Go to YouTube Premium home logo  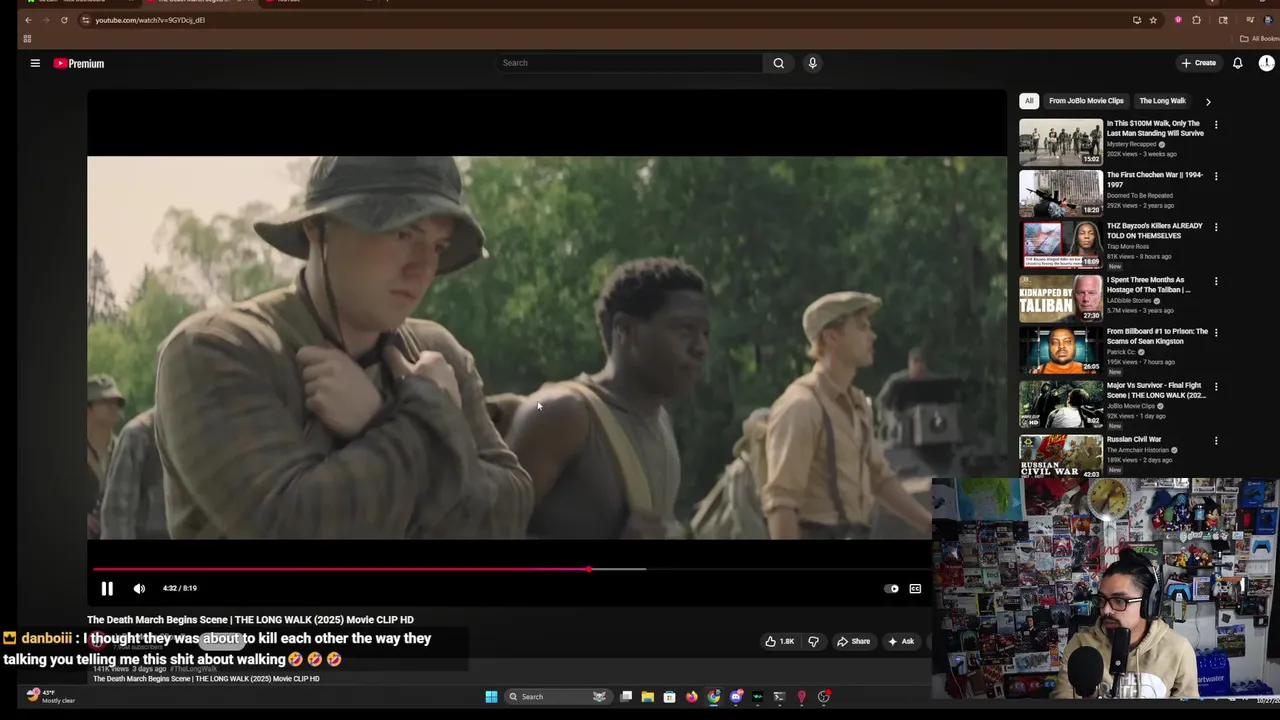(x=79, y=63)
